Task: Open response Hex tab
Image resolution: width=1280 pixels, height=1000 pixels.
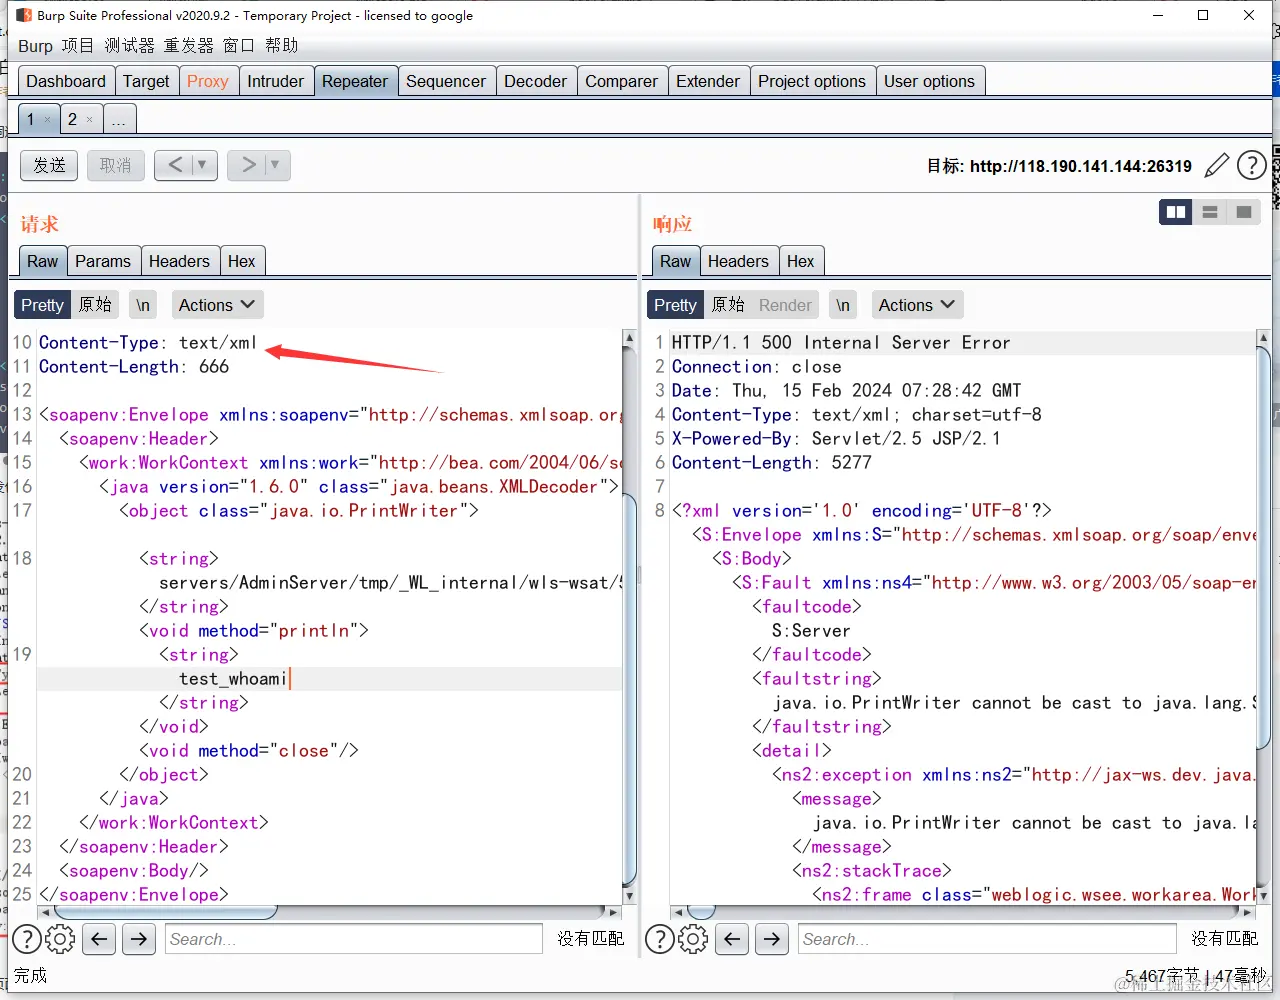Action: pos(800,261)
